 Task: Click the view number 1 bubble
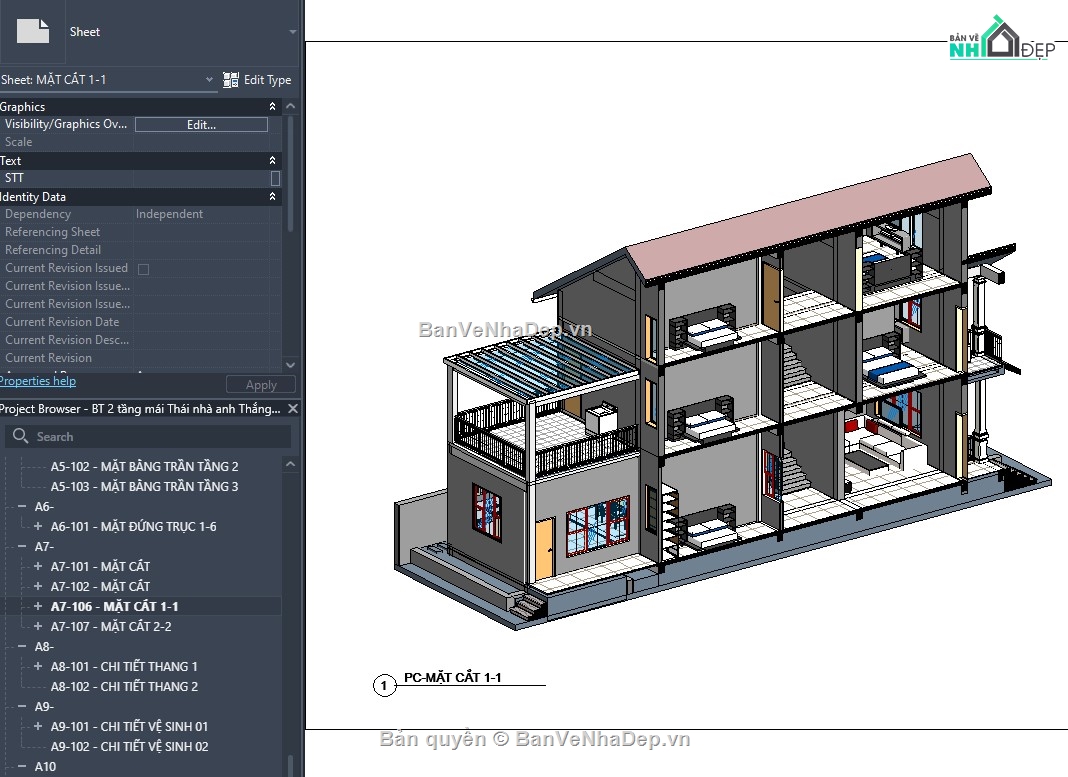384,685
